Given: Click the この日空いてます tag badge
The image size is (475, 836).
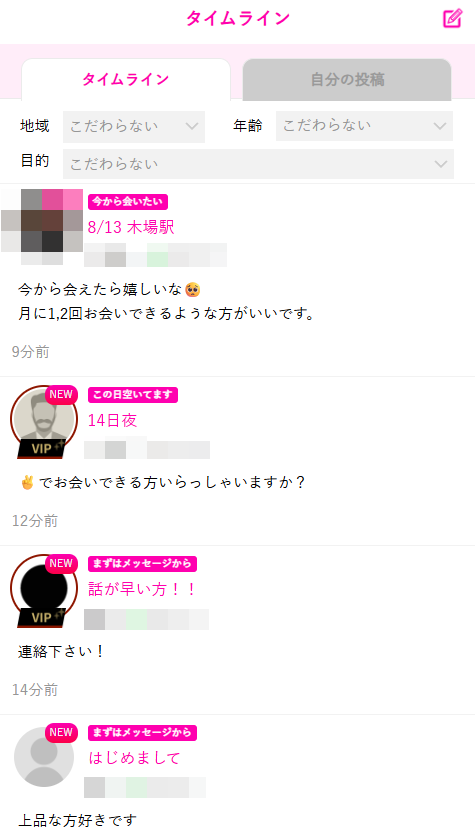Looking at the screenshot, I should (133, 395).
